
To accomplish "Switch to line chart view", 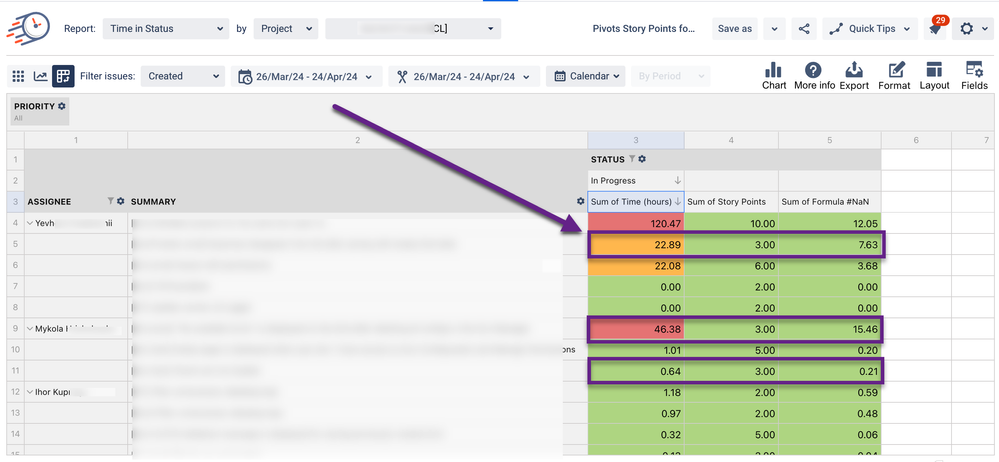I will click(41, 76).
